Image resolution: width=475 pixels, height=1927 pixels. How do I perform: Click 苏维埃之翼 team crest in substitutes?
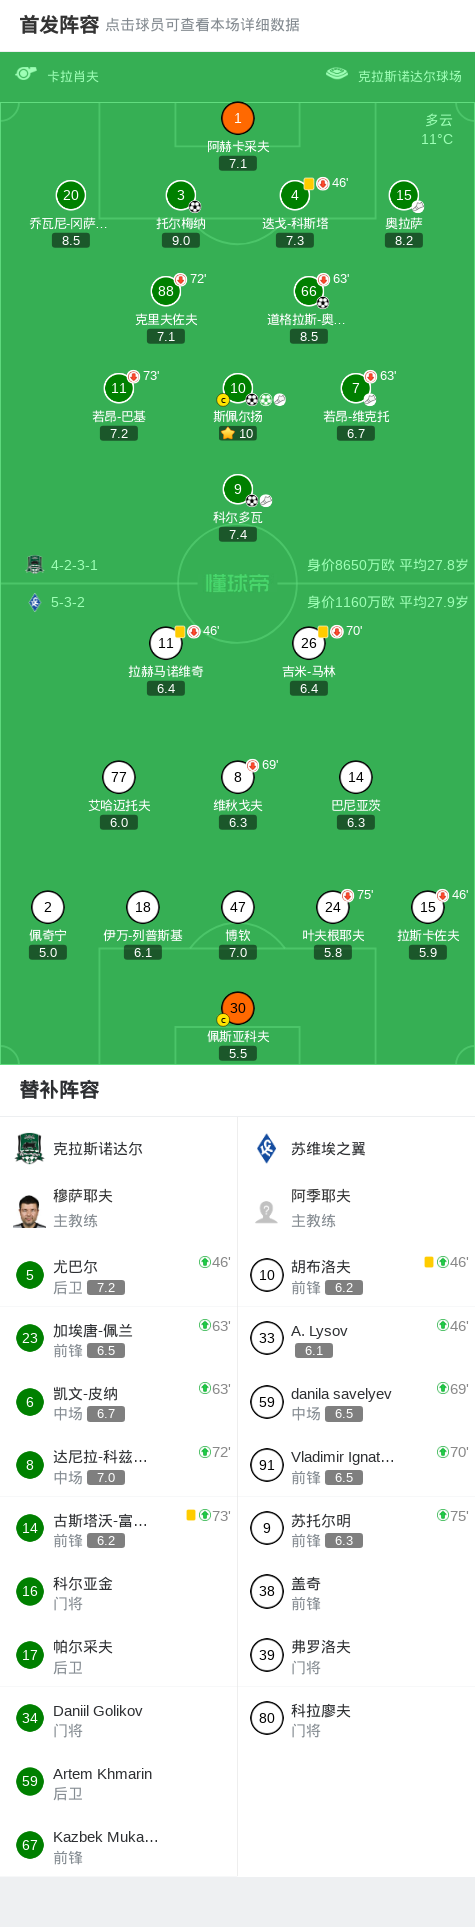coord(266,1148)
